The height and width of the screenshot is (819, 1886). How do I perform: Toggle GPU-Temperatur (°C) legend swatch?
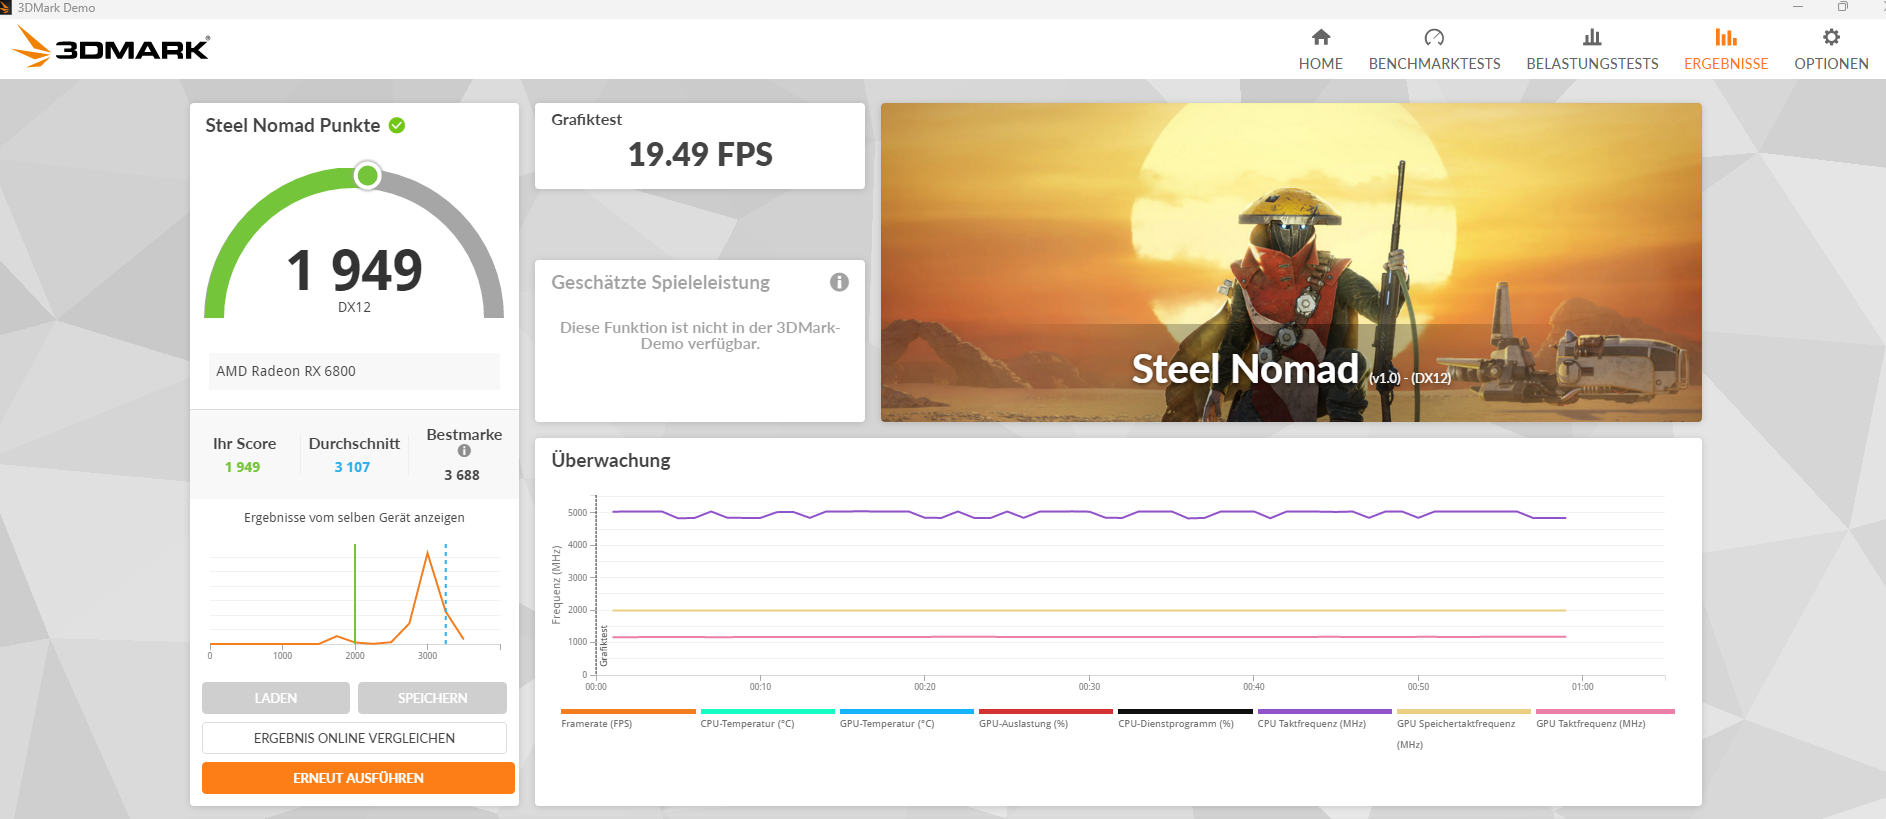click(x=906, y=712)
